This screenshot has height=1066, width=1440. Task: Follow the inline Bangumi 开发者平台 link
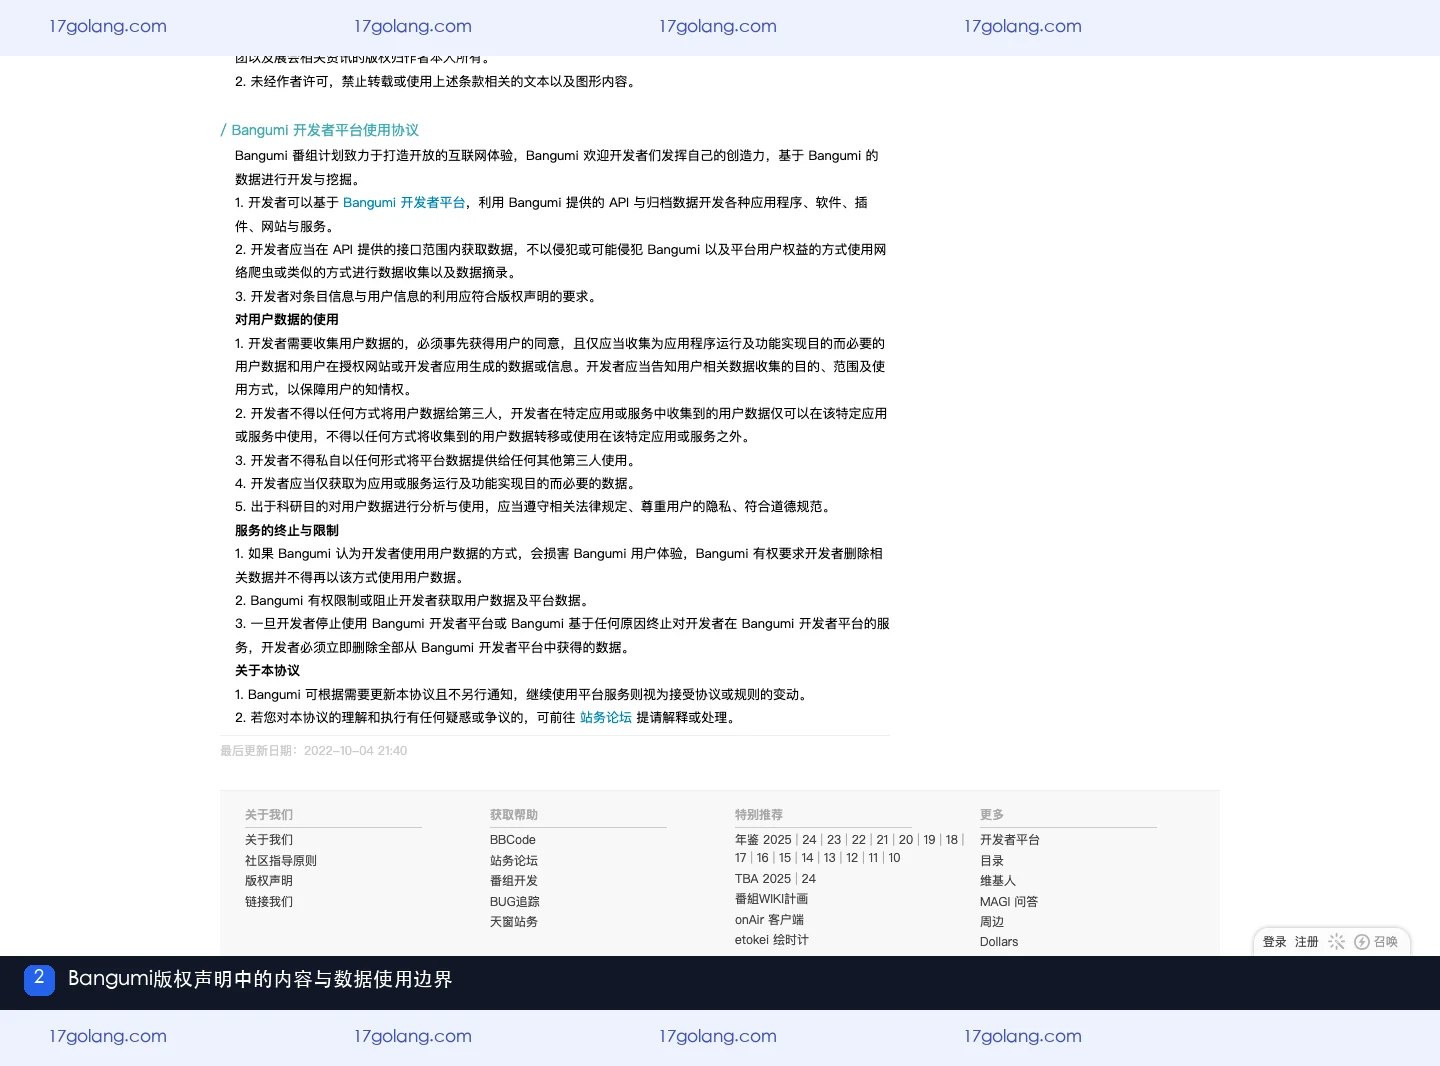click(x=404, y=202)
